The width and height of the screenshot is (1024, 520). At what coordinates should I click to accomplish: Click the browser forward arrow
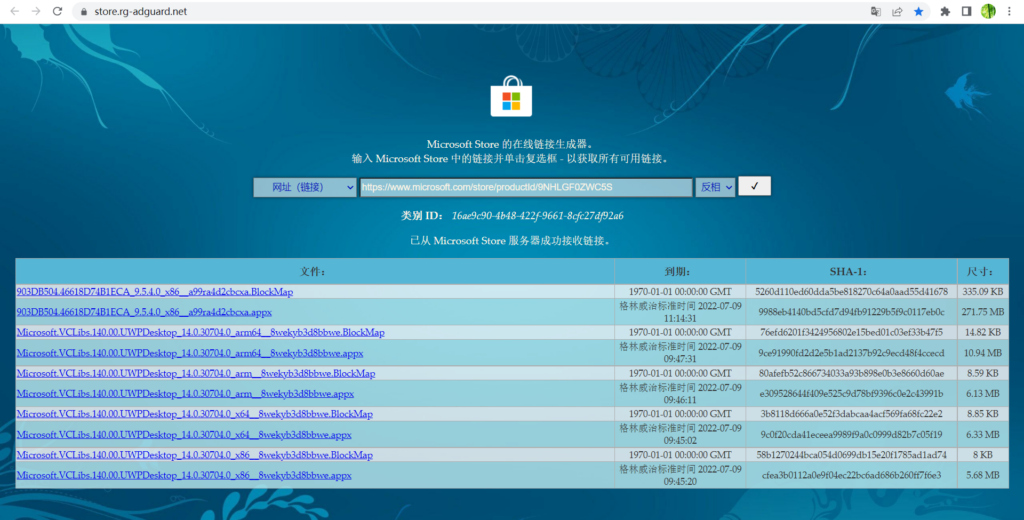pos(36,11)
